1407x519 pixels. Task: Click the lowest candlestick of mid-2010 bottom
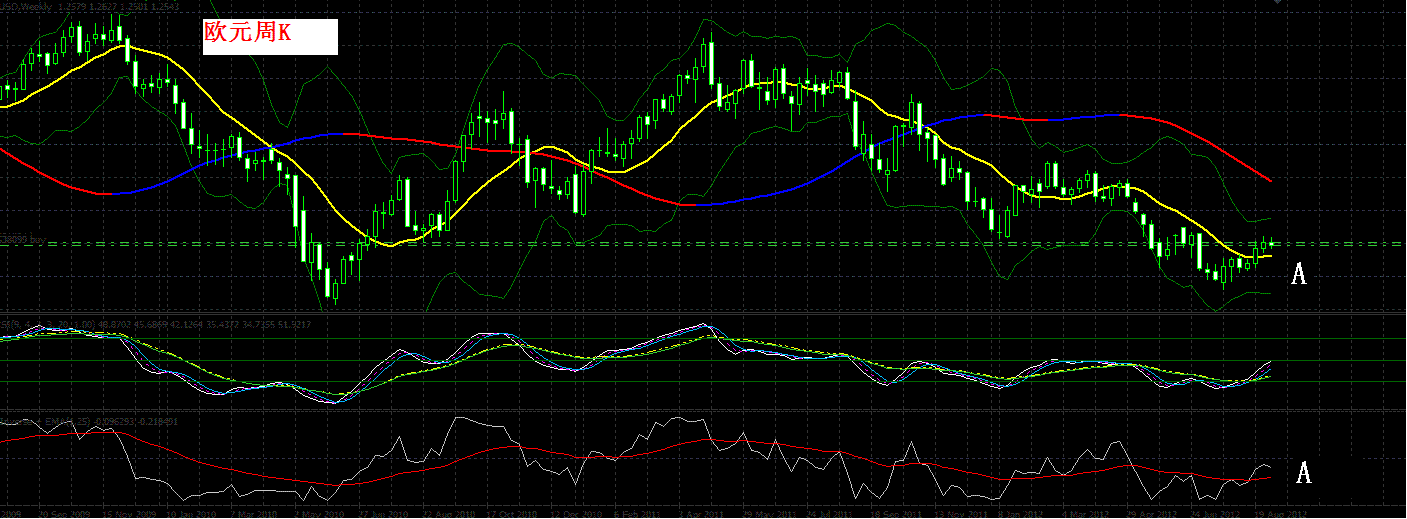pyautogui.click(x=335, y=290)
